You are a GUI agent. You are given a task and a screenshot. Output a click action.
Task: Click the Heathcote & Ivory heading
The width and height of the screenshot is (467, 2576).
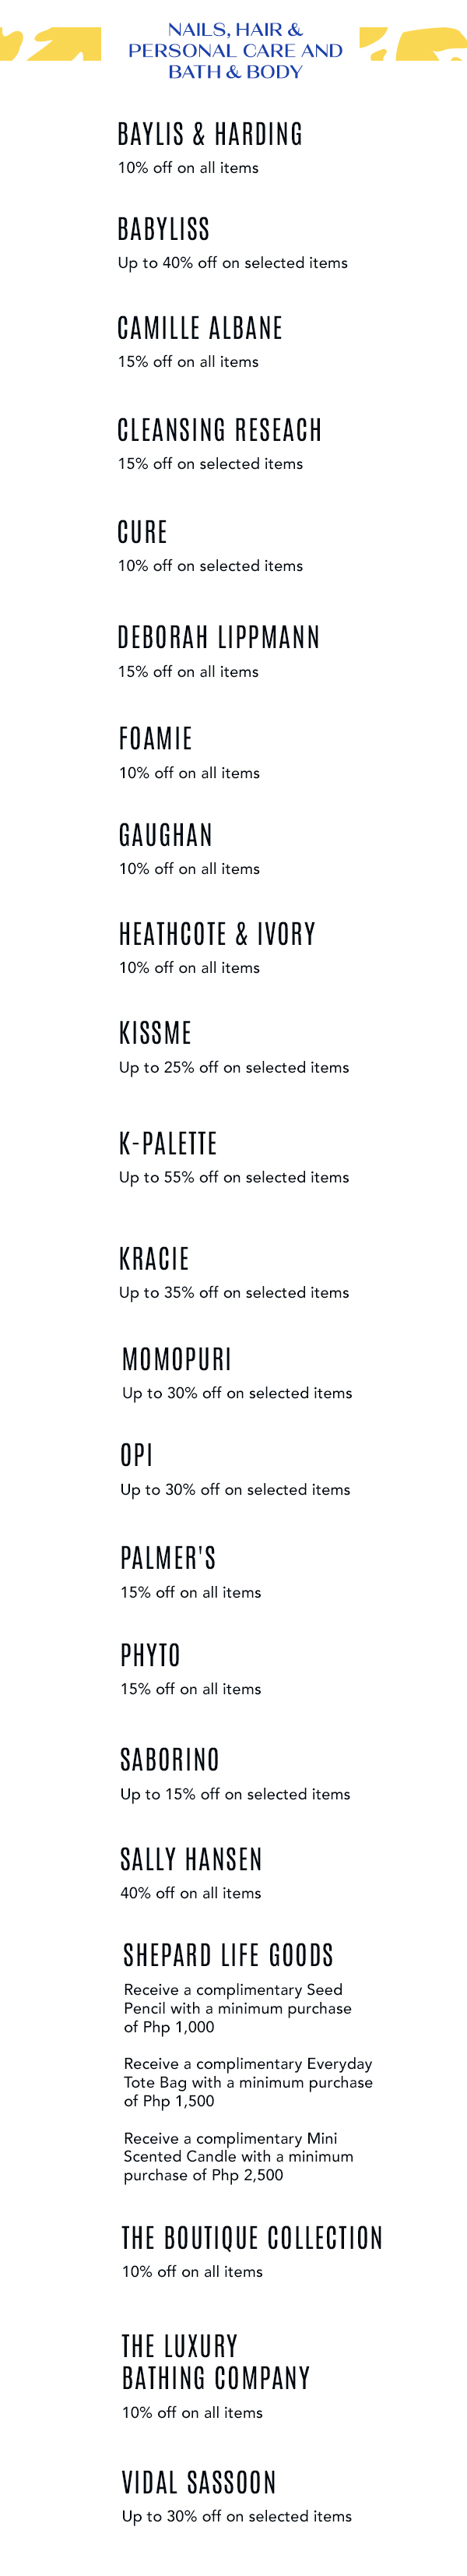pos(217,934)
